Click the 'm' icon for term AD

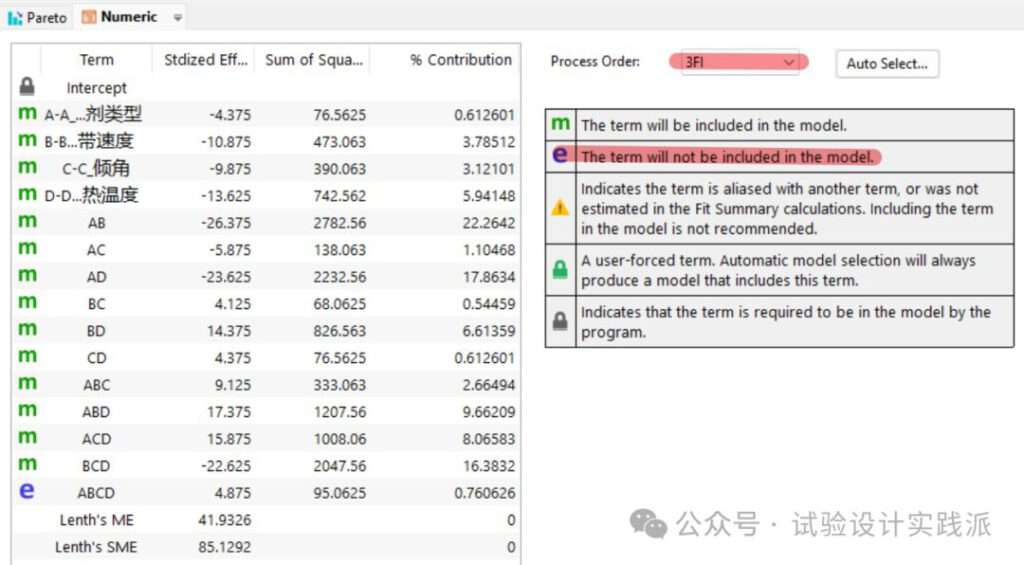pos(27,275)
